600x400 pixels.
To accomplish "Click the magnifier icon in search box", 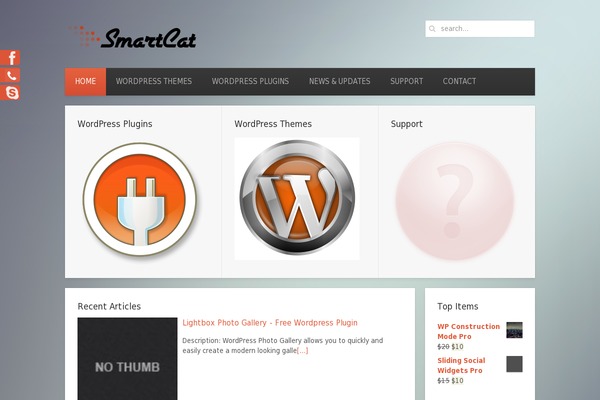I will (x=432, y=29).
